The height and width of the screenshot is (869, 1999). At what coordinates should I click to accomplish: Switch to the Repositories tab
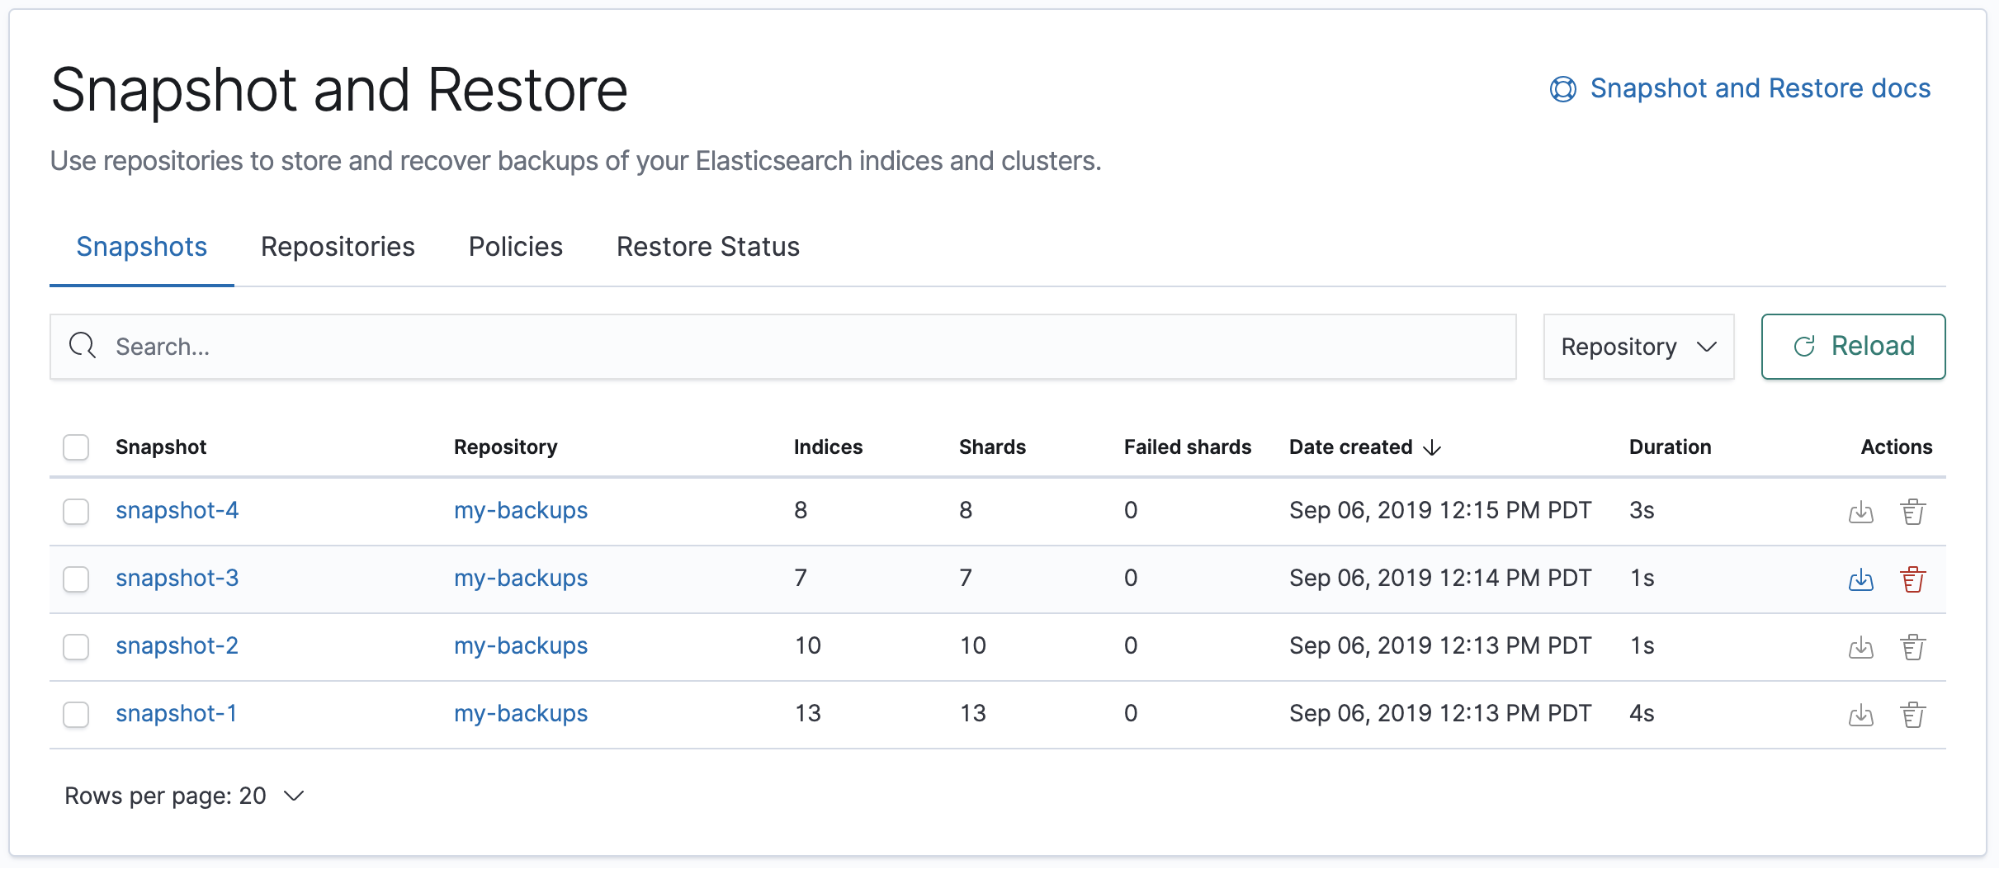pos(337,247)
